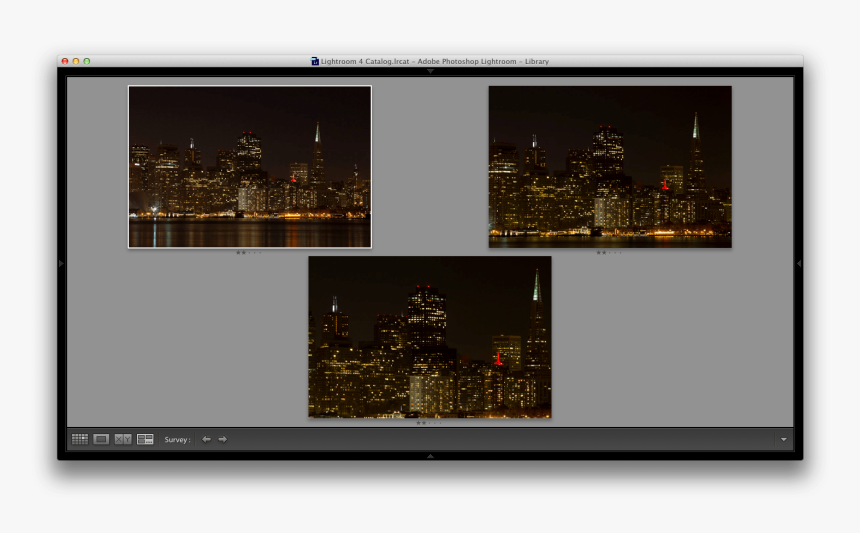This screenshot has height=533, width=860.
Task: Show the right side panel
Action: point(798,263)
